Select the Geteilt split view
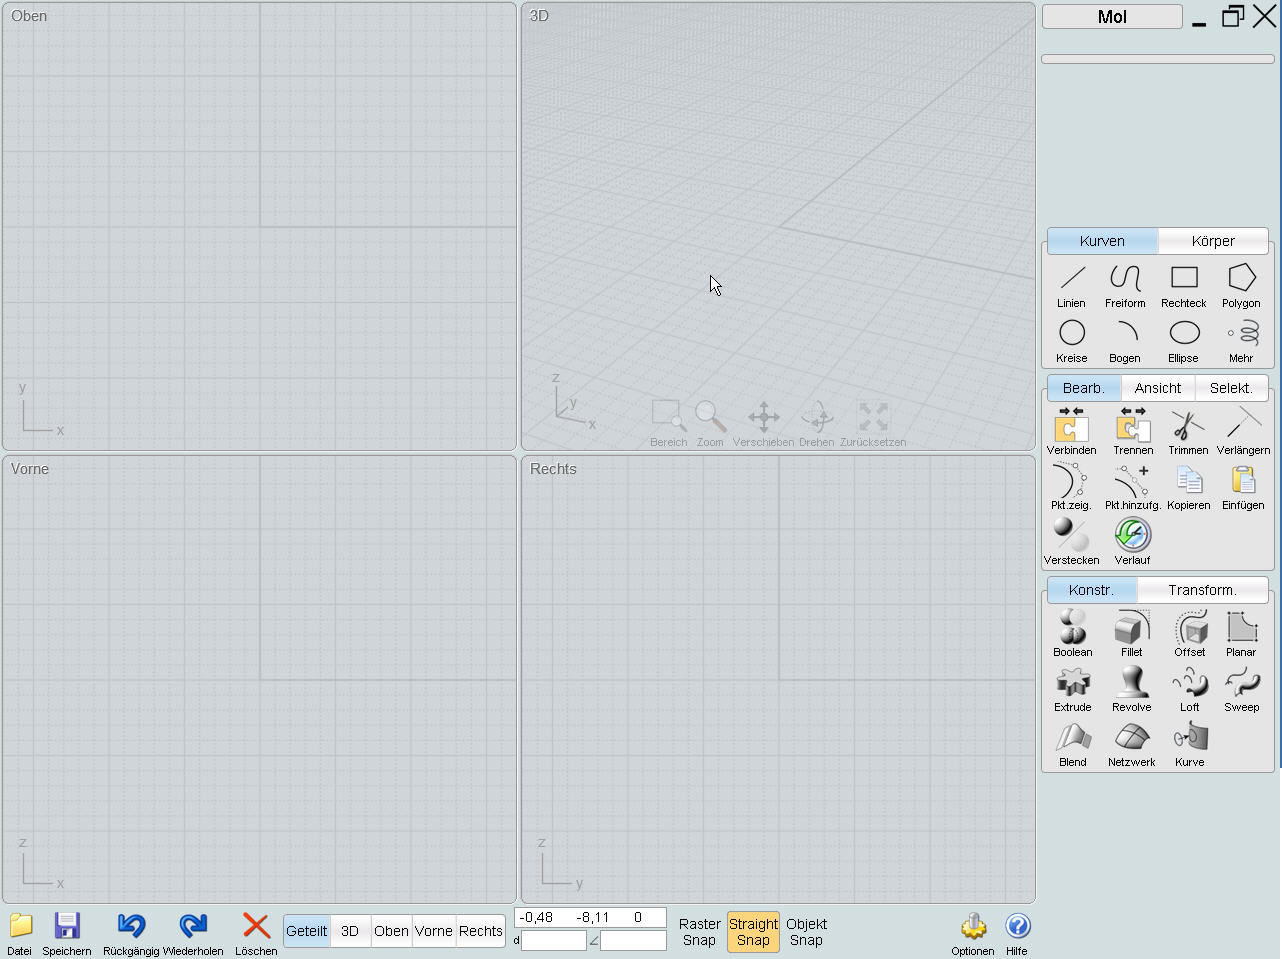The image size is (1282, 959). 307,931
